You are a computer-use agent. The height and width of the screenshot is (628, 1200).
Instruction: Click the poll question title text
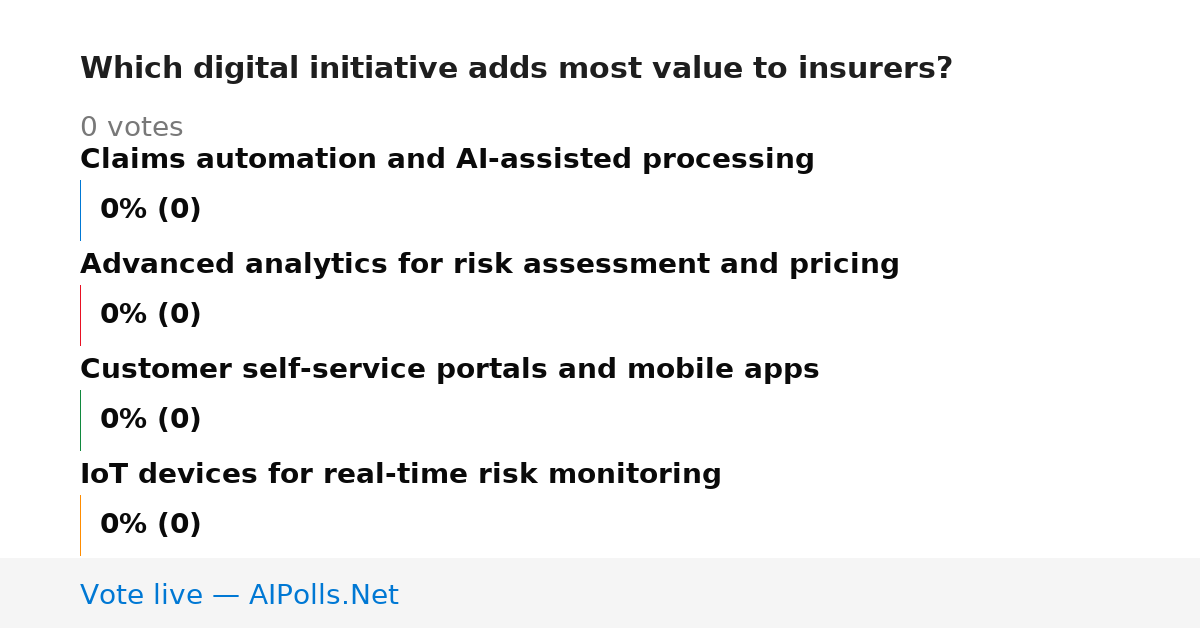coord(516,69)
